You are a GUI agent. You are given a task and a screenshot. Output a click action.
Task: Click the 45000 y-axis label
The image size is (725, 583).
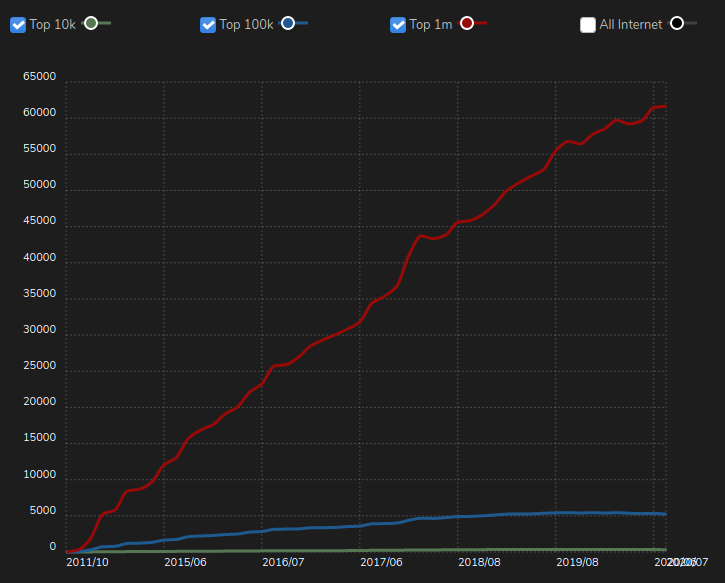(40, 221)
